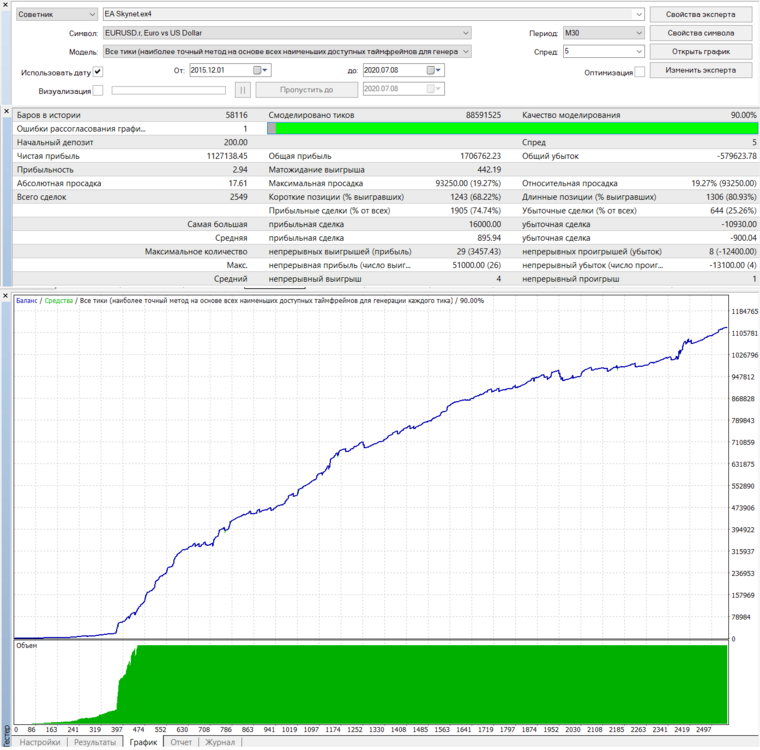
Task: Click the Открыть график button
Action: coord(700,51)
